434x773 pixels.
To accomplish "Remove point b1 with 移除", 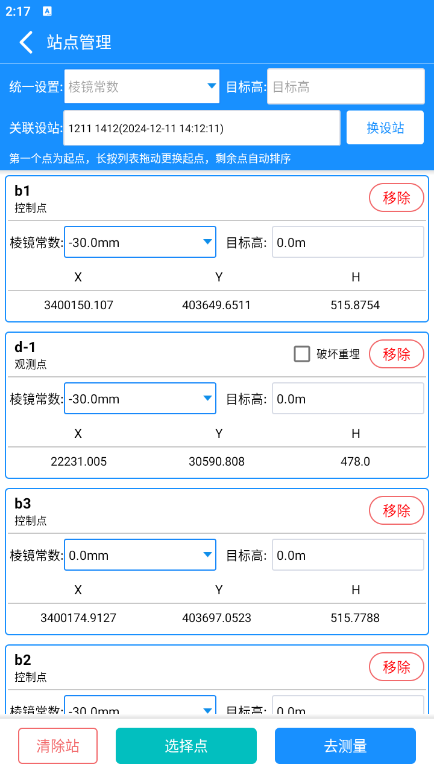I will (397, 198).
